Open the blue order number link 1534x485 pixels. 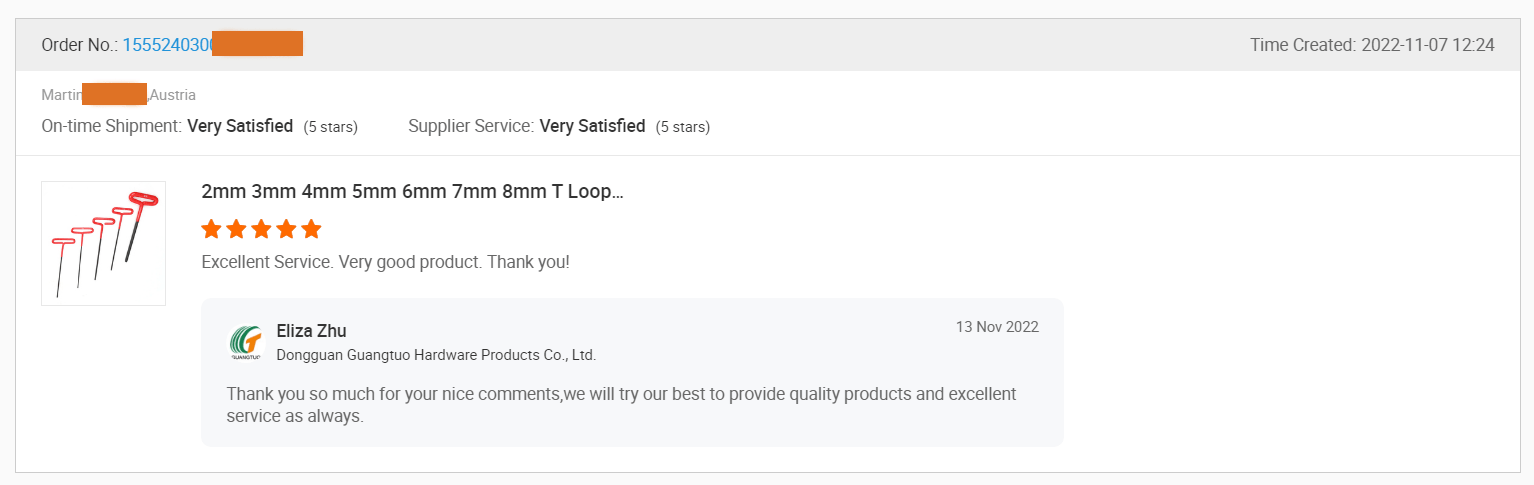point(167,45)
